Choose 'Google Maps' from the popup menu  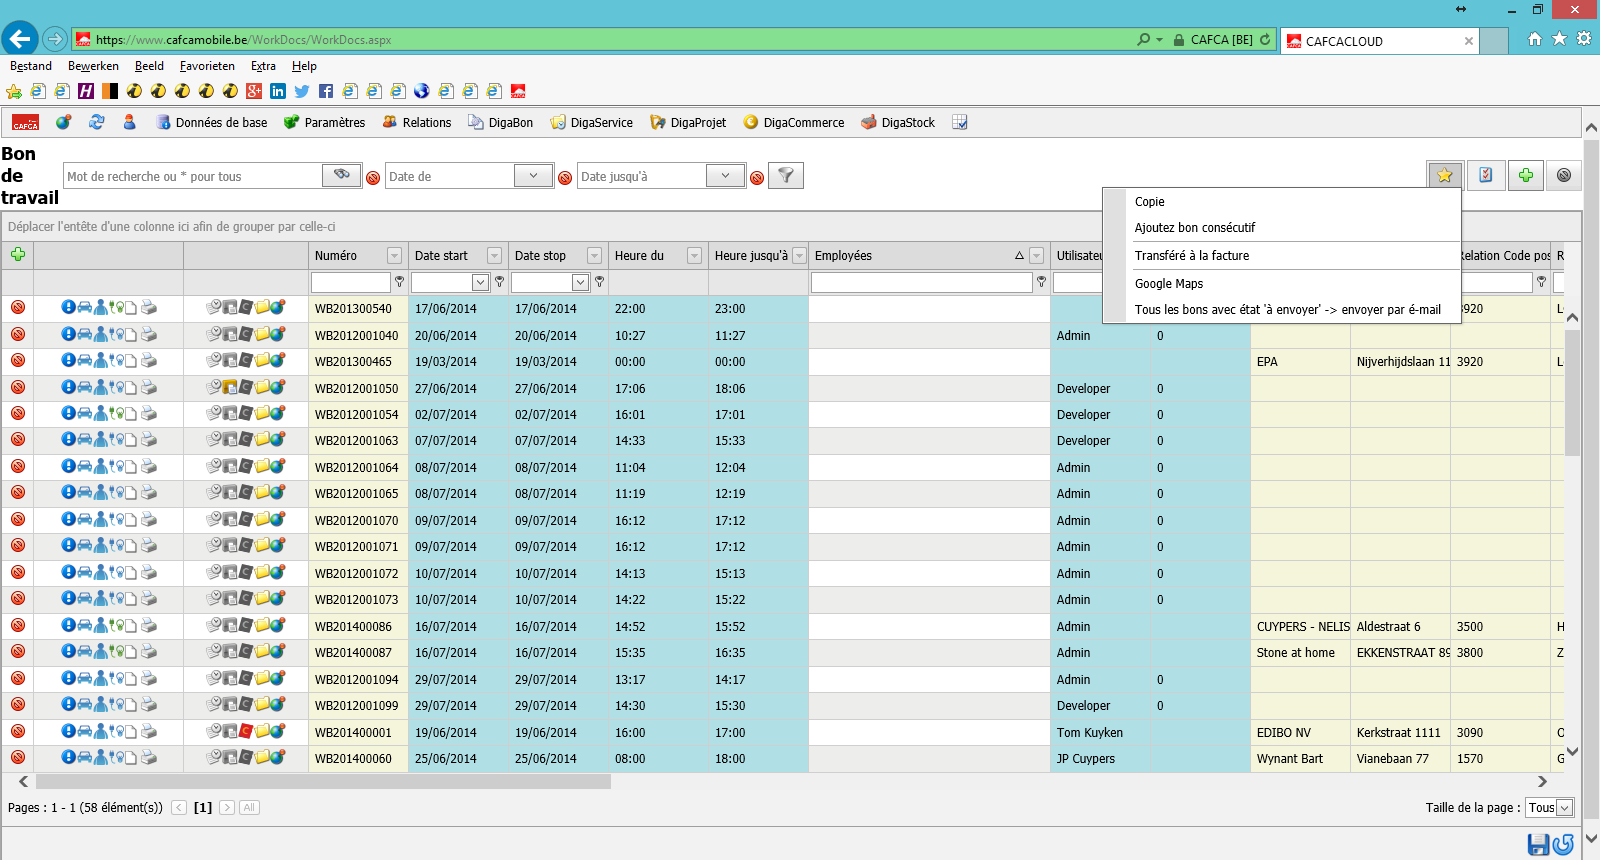tap(1169, 284)
